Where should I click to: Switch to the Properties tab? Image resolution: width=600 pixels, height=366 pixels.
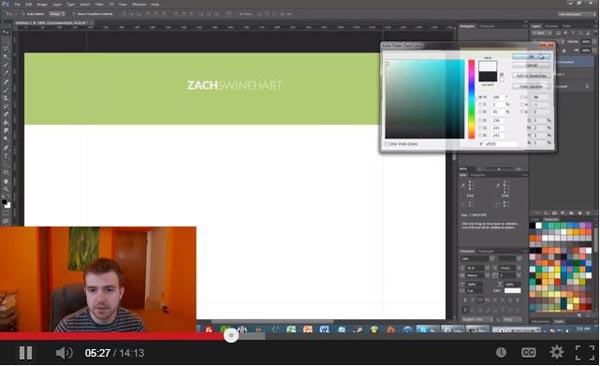click(478, 175)
